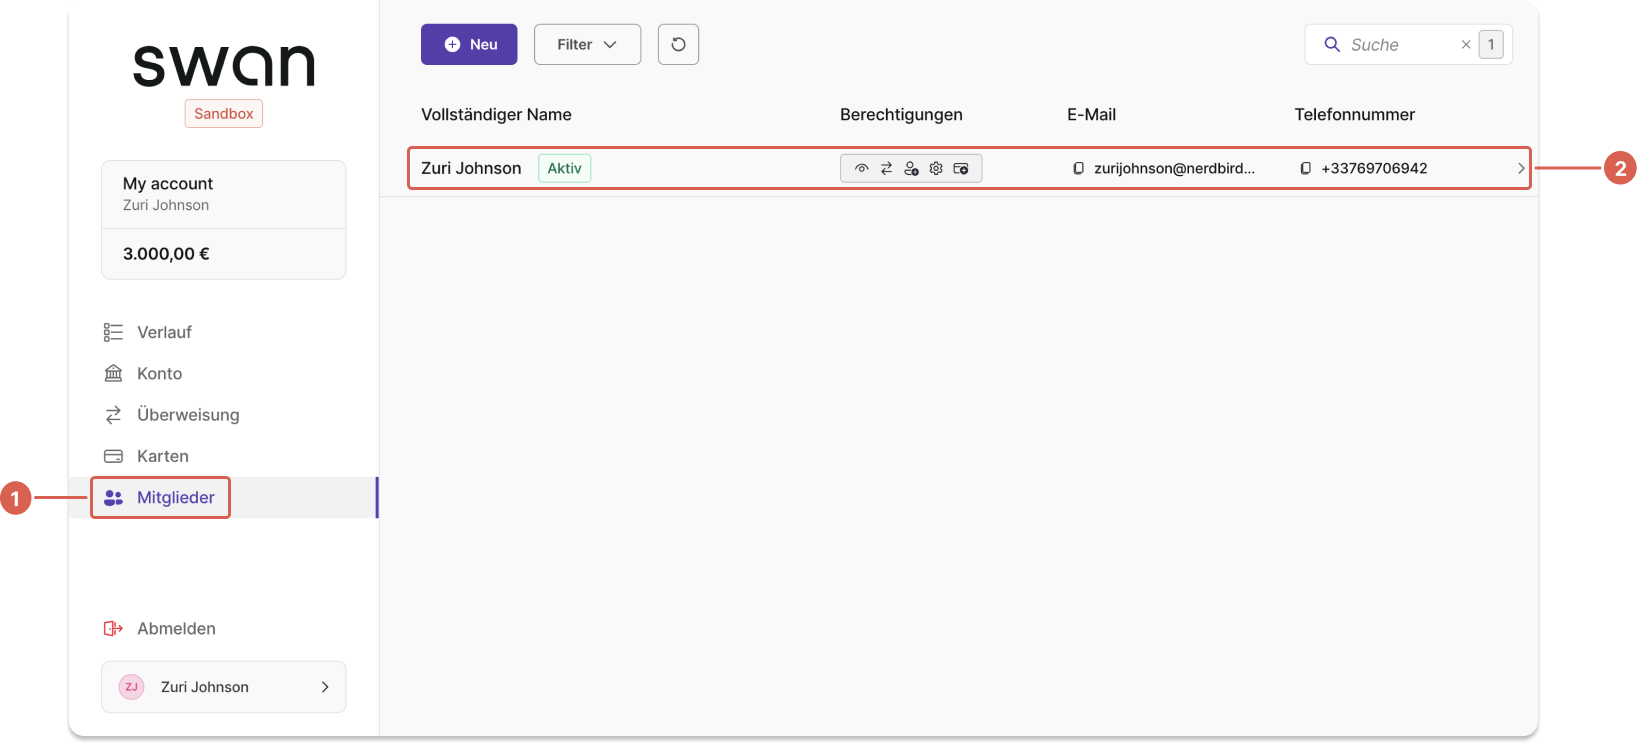Click the +33769706942 phone number
This screenshot has width=1637, height=744.
[x=1374, y=168]
